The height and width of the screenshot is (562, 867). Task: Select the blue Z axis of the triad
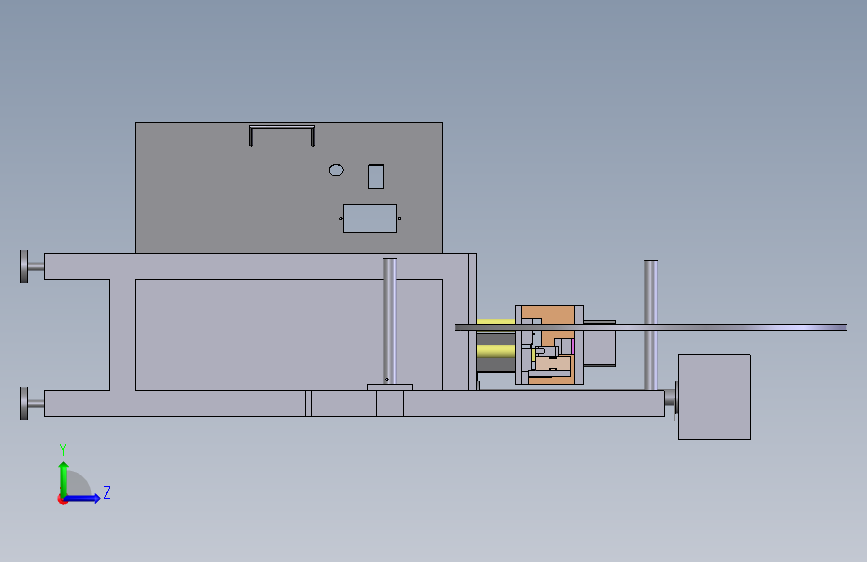coord(83,498)
